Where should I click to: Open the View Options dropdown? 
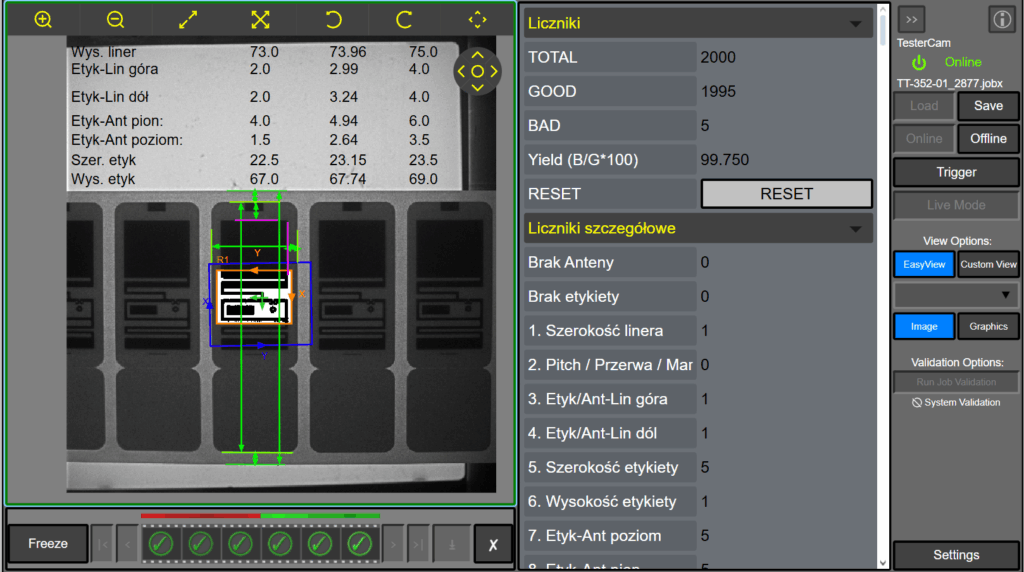coord(955,295)
